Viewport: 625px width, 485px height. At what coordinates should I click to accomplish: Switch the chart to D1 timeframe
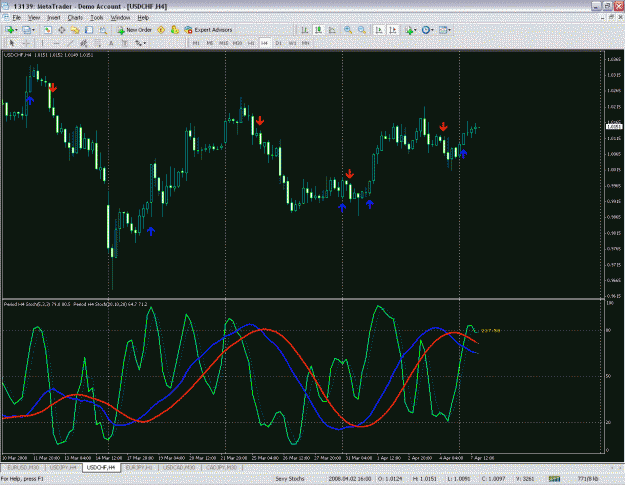point(278,43)
